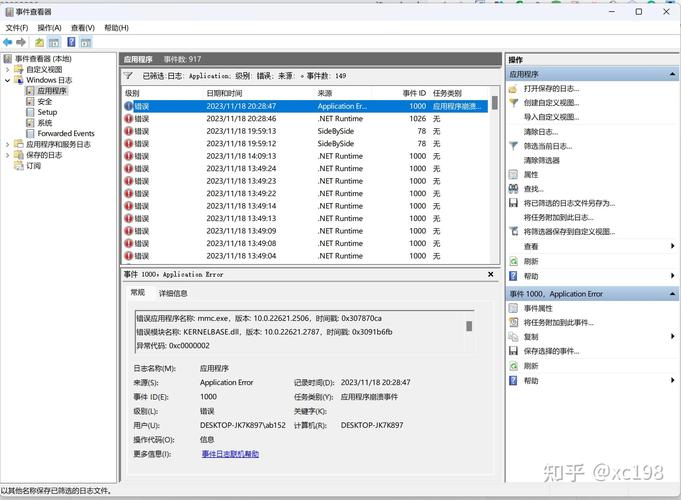The image size is (681, 500).
Task: Open the 复制 submenu arrow
Action: (x=672, y=336)
